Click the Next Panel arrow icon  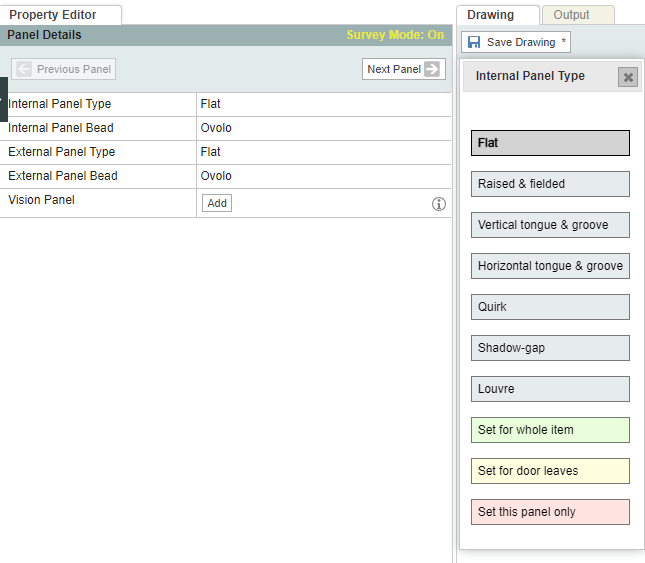[x=432, y=69]
